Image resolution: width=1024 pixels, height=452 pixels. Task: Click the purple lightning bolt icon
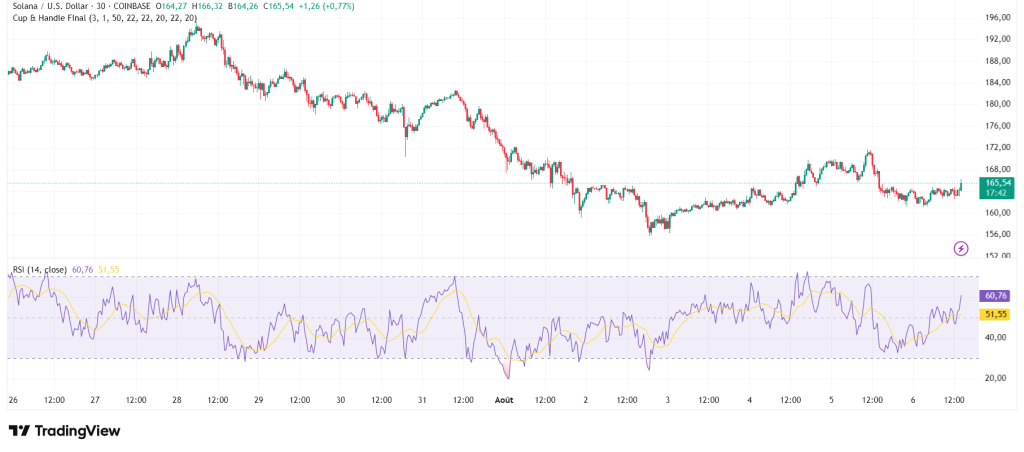[x=961, y=248]
